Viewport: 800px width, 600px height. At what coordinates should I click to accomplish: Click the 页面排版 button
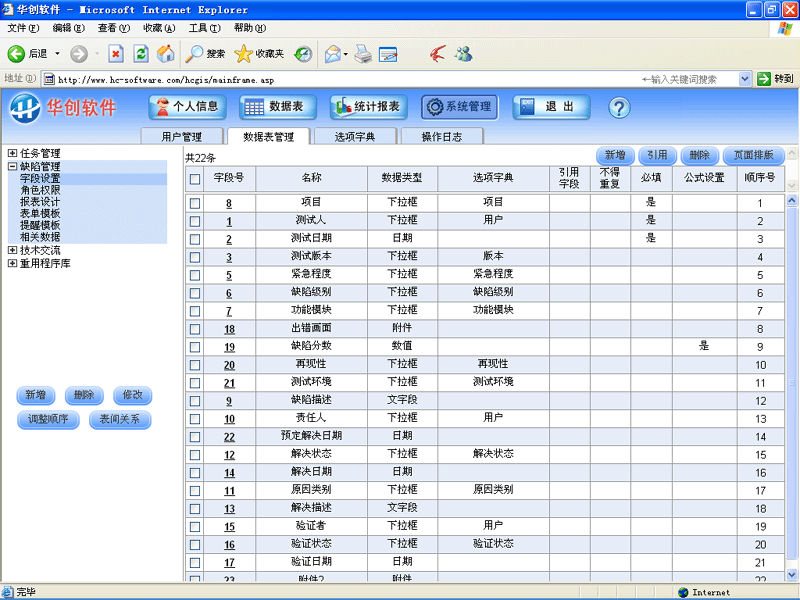point(754,156)
